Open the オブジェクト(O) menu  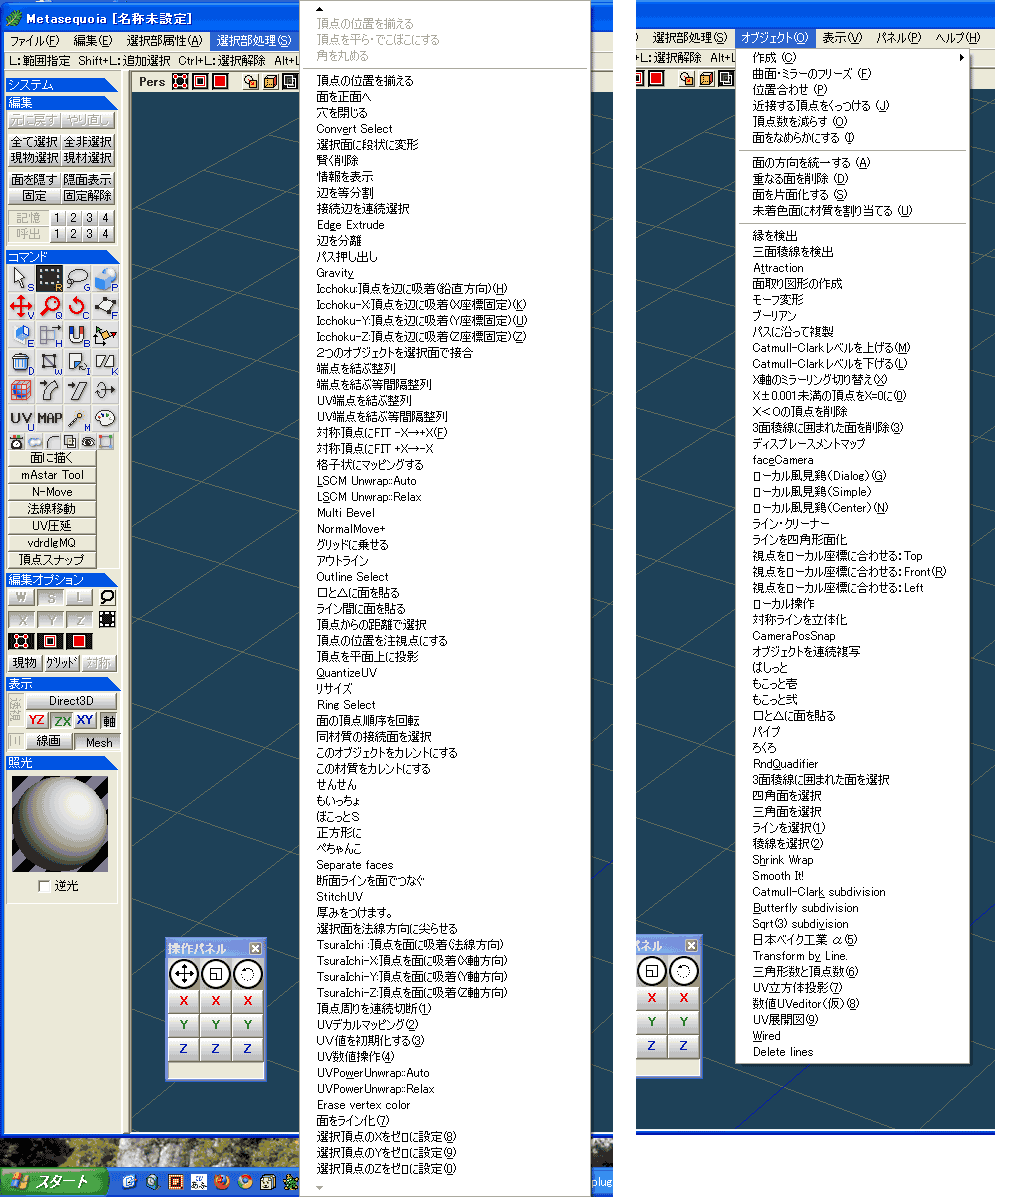774,37
